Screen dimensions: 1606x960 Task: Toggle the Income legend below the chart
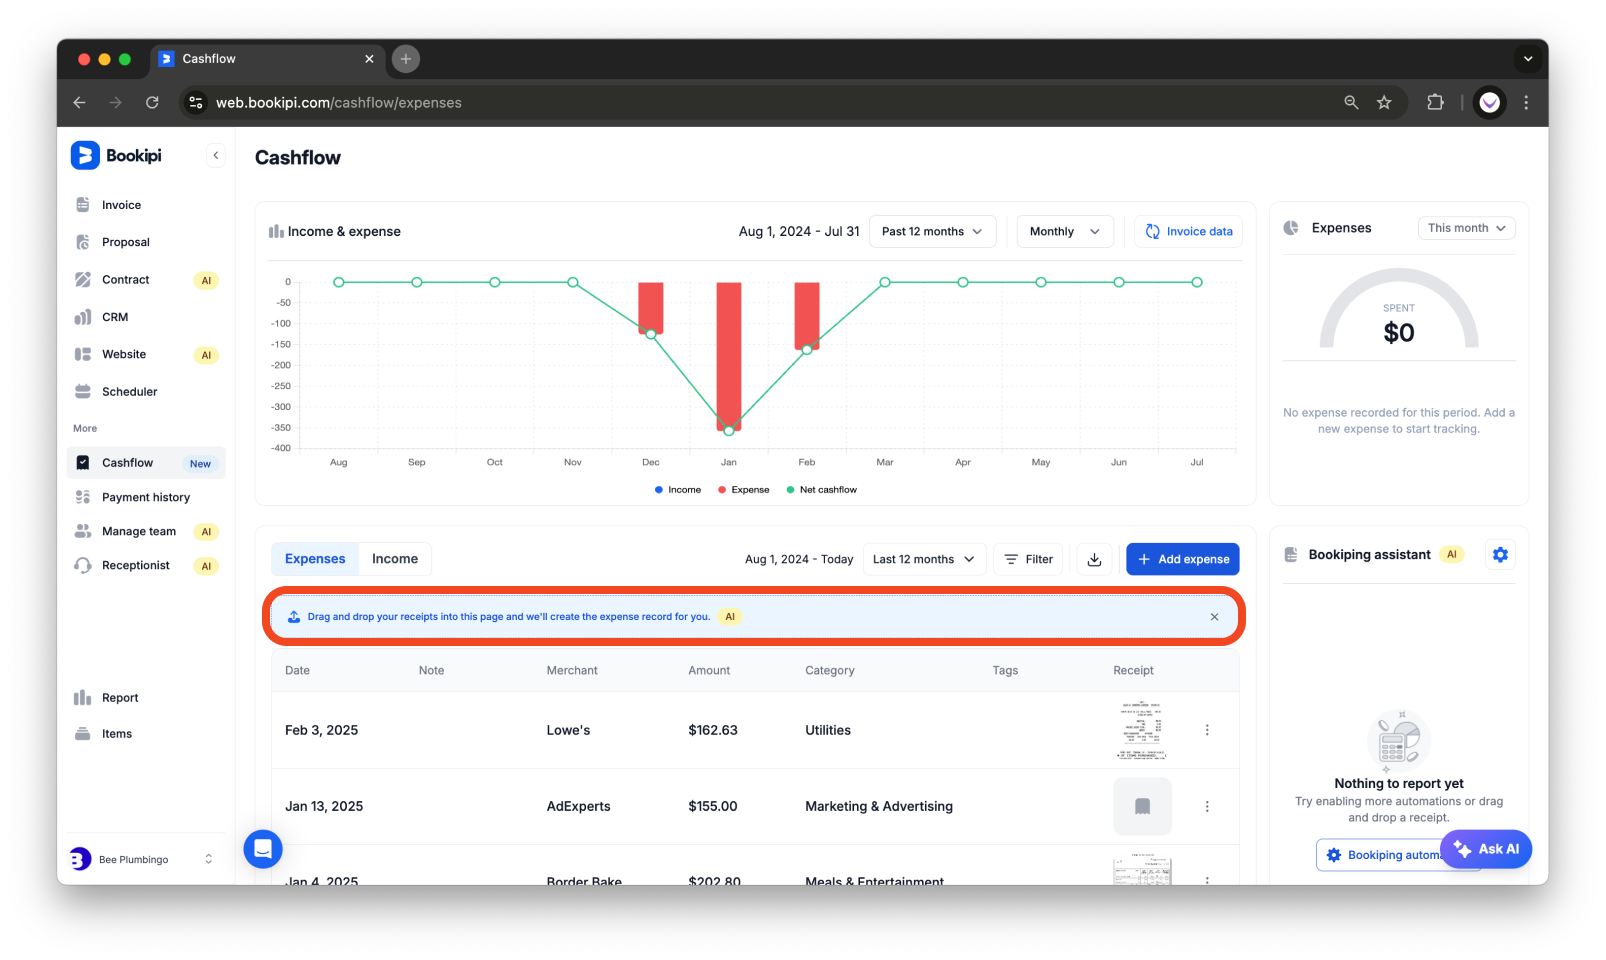point(678,489)
